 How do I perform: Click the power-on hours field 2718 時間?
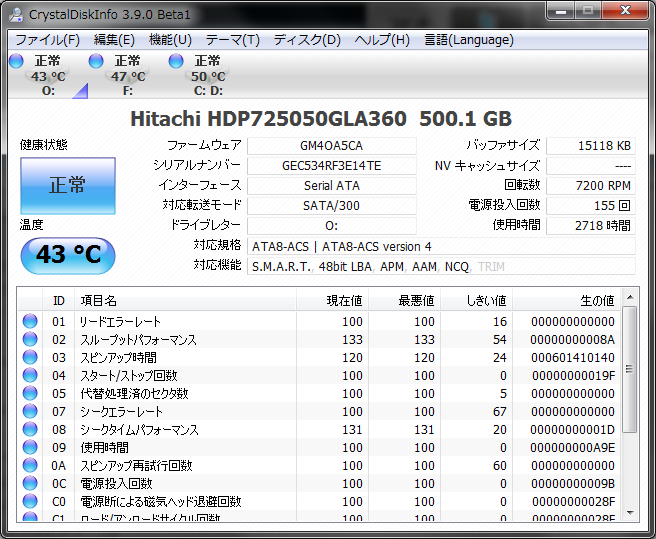[591, 226]
